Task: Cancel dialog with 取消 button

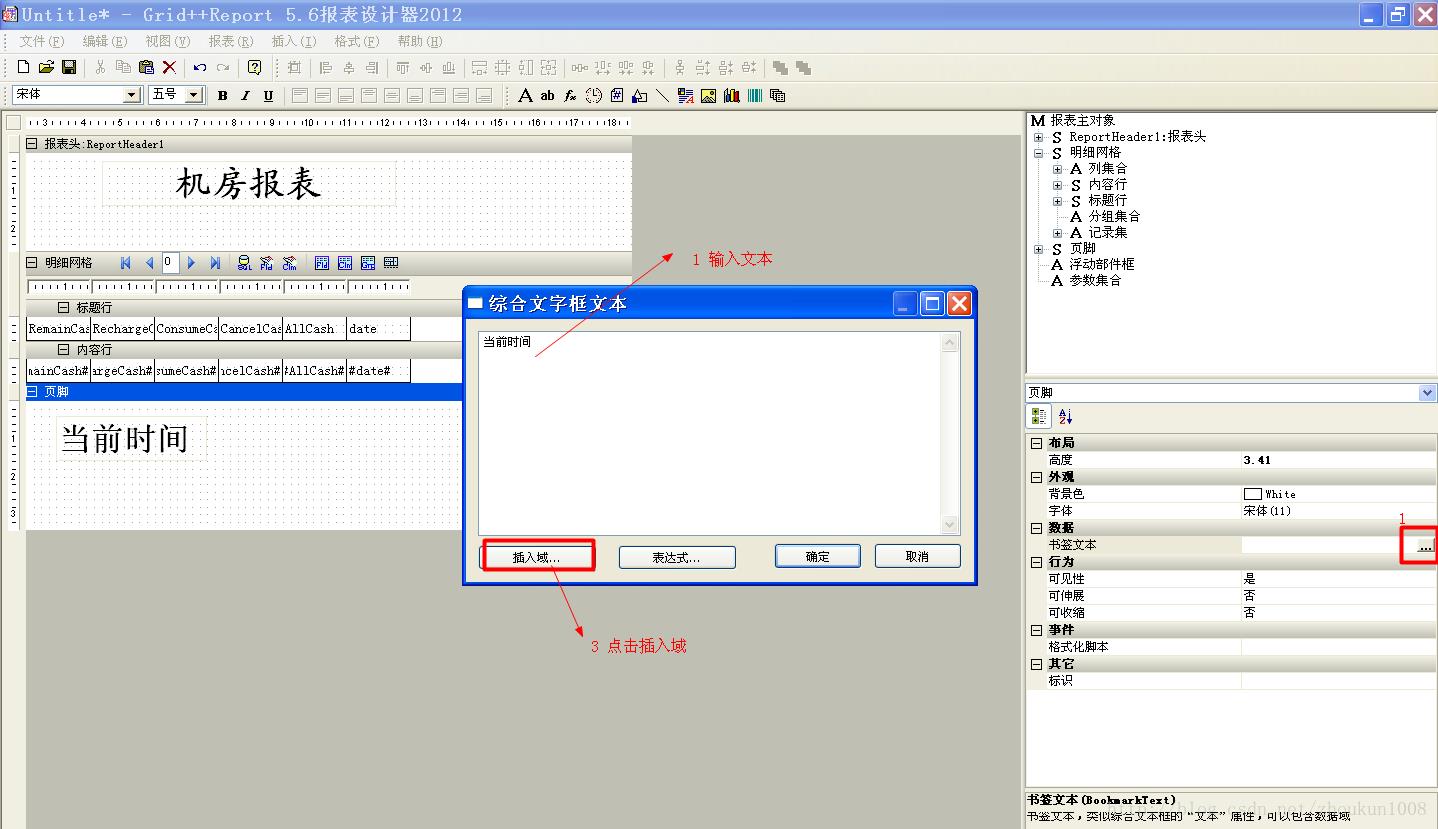Action: [x=918, y=556]
